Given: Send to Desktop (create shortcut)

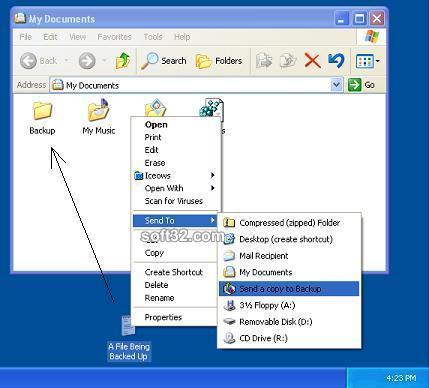Looking at the screenshot, I should (x=289, y=239).
